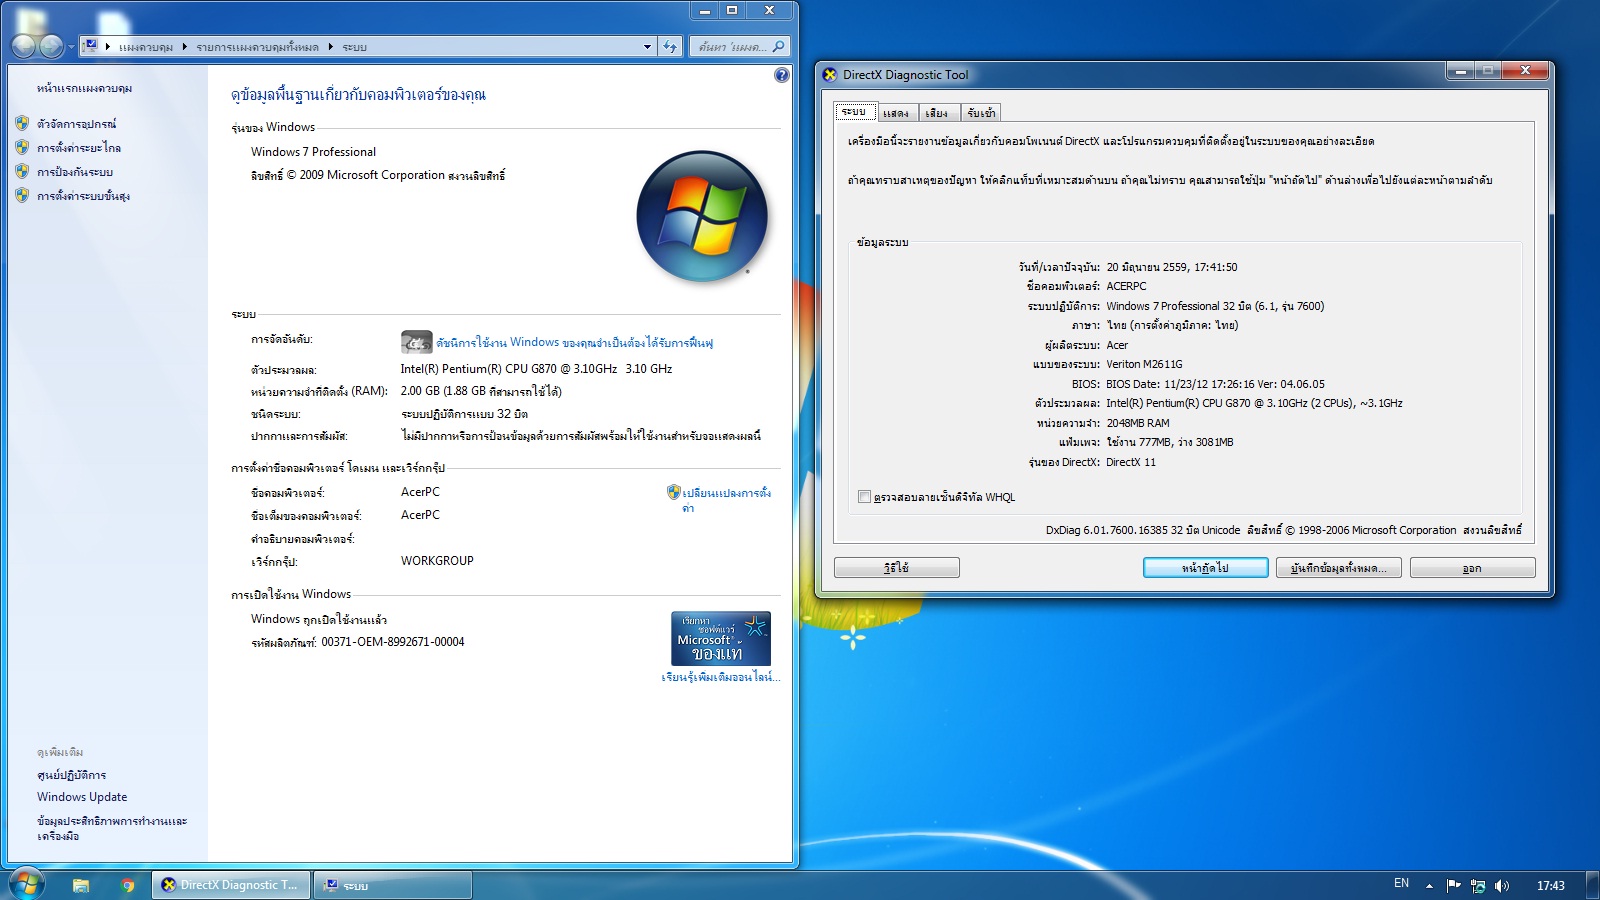Click the shield icon beside ตัวจัดการอุปกรณ์
Screen dimensions: 1600x900
pos(22,123)
